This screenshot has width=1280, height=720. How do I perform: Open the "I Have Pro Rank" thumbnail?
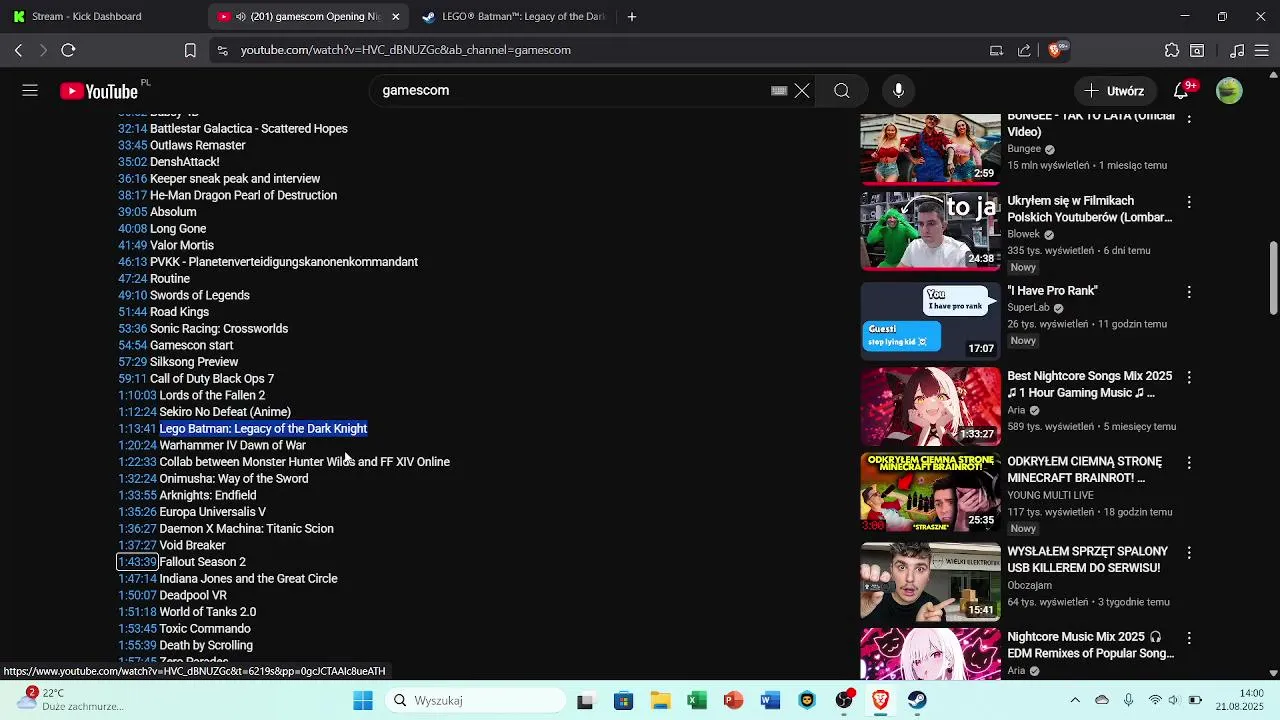pos(930,321)
